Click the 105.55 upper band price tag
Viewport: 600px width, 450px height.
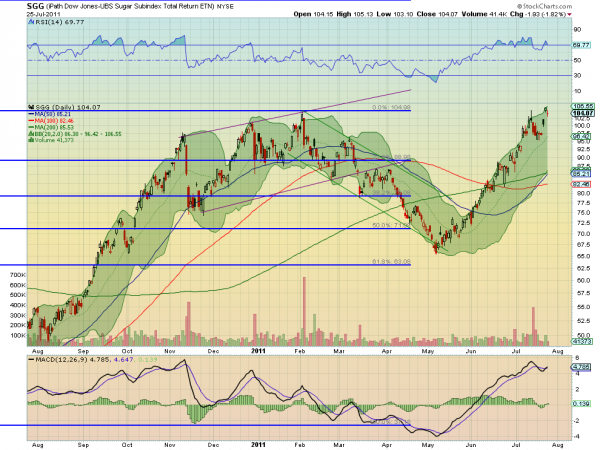coord(583,106)
